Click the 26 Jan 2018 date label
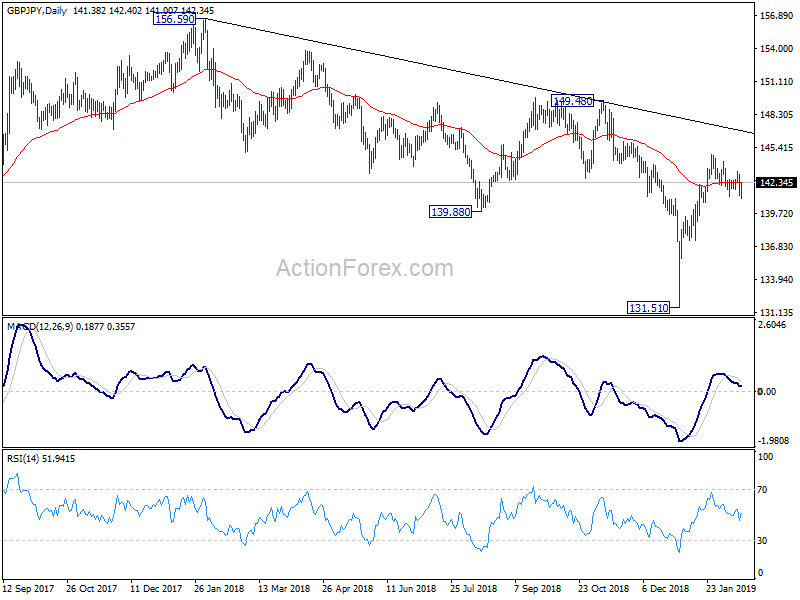This screenshot has height=600, width=800. [x=219, y=588]
